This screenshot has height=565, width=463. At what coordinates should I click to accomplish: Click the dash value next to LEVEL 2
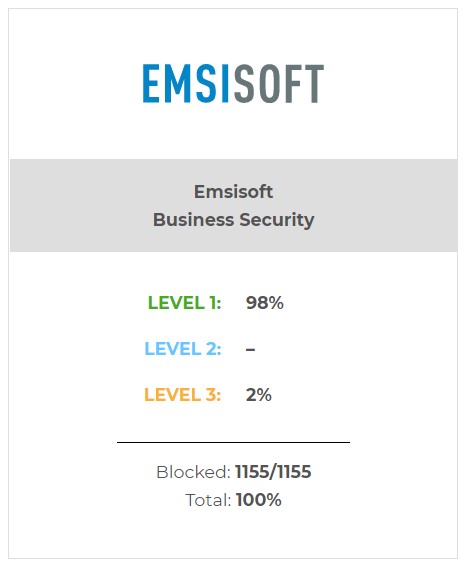(x=250, y=349)
